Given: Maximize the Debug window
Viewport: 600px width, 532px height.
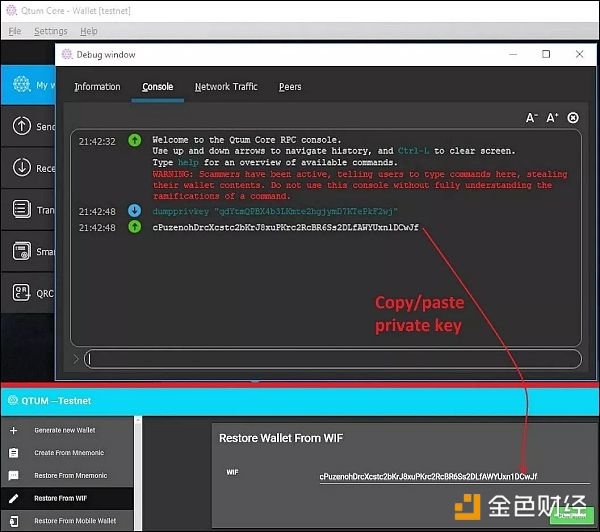Looking at the screenshot, I should [x=546, y=54].
